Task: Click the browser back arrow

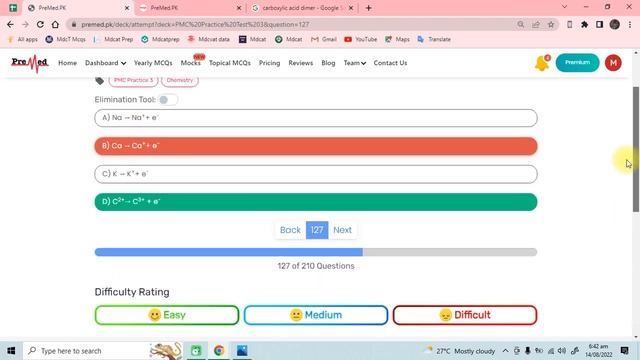Action: tap(10, 24)
